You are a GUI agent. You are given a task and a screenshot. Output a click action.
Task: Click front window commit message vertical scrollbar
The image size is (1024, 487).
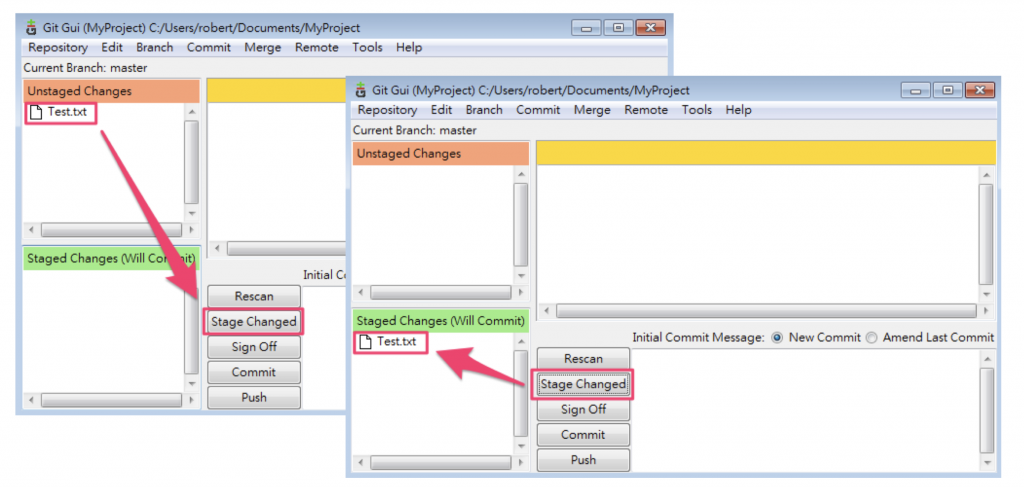[x=986, y=410]
